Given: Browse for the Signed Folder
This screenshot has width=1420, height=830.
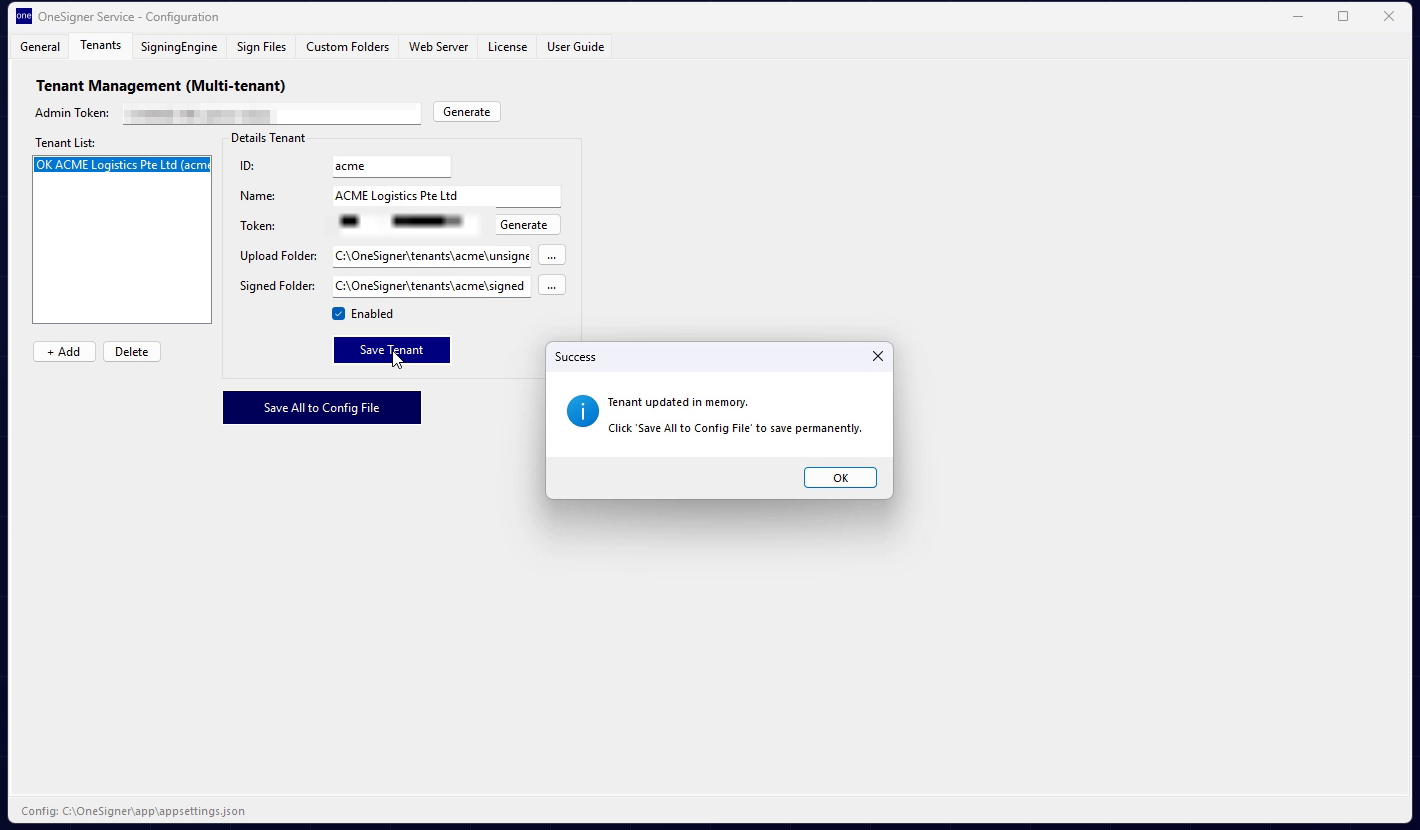Looking at the screenshot, I should [551, 286].
